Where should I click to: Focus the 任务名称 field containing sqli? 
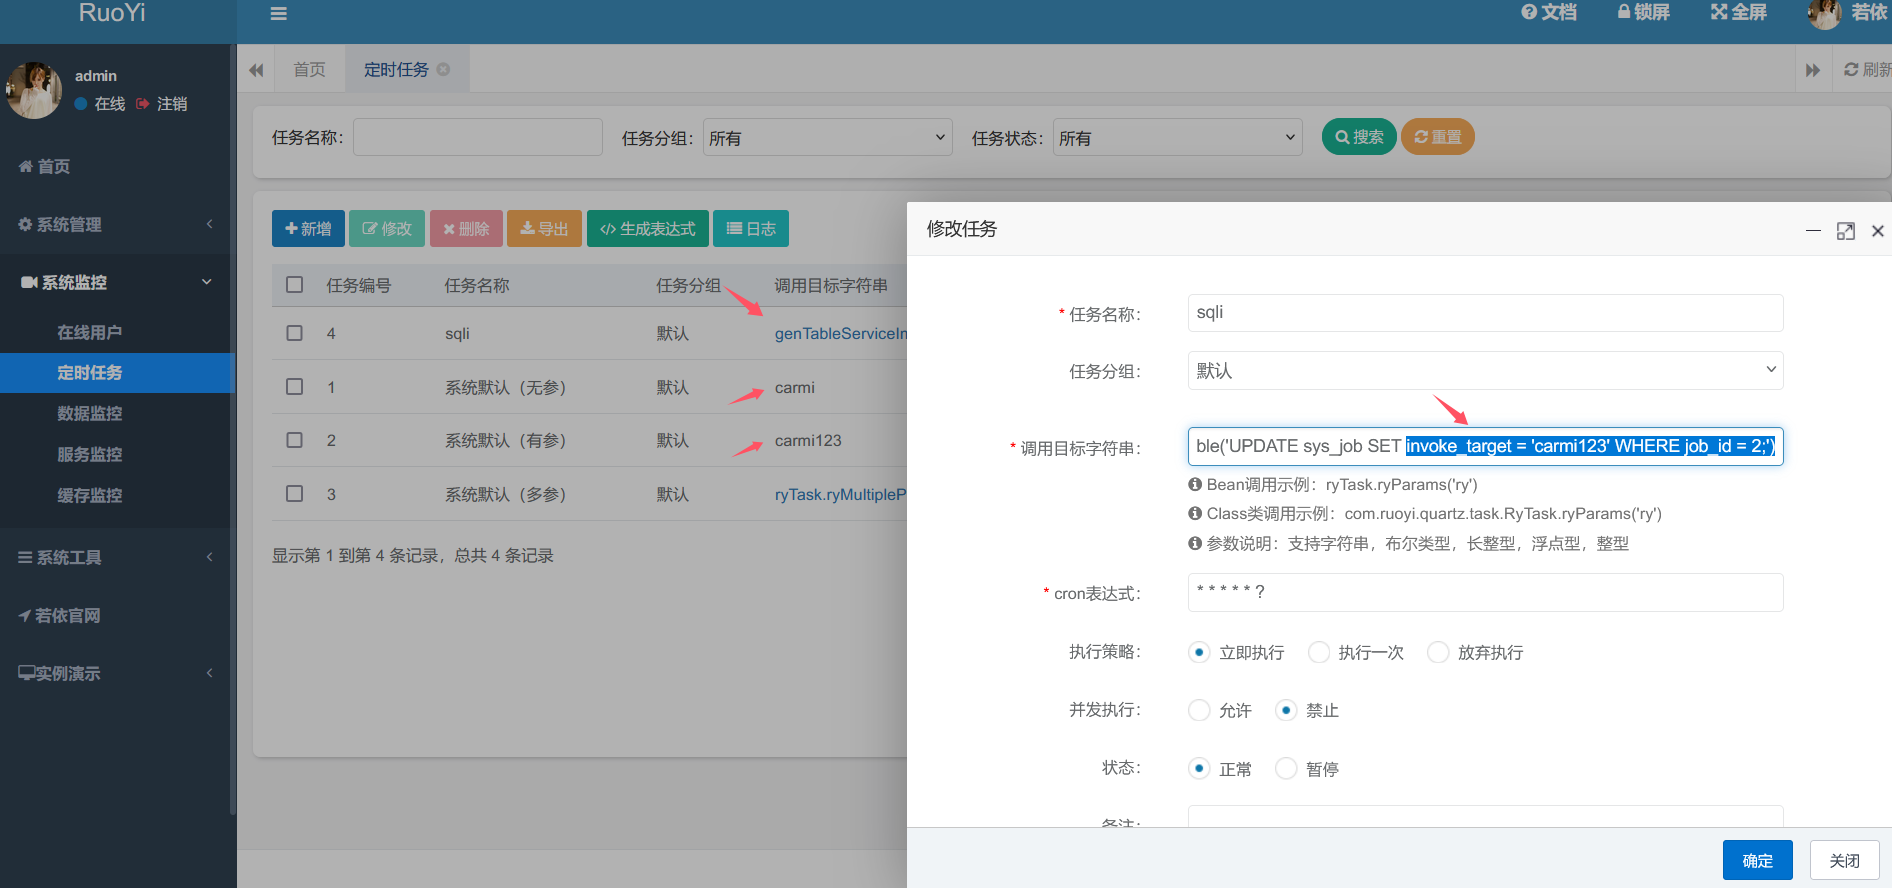tap(1485, 313)
